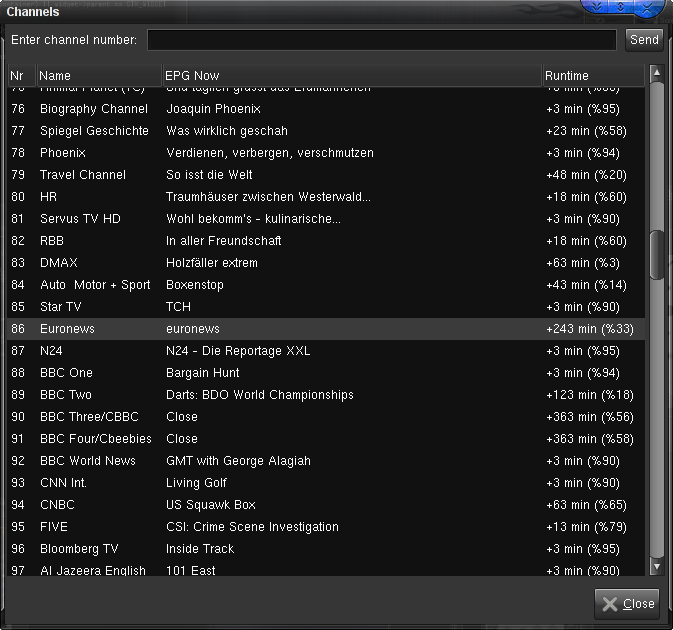Select the N24 channel name

tap(51, 351)
